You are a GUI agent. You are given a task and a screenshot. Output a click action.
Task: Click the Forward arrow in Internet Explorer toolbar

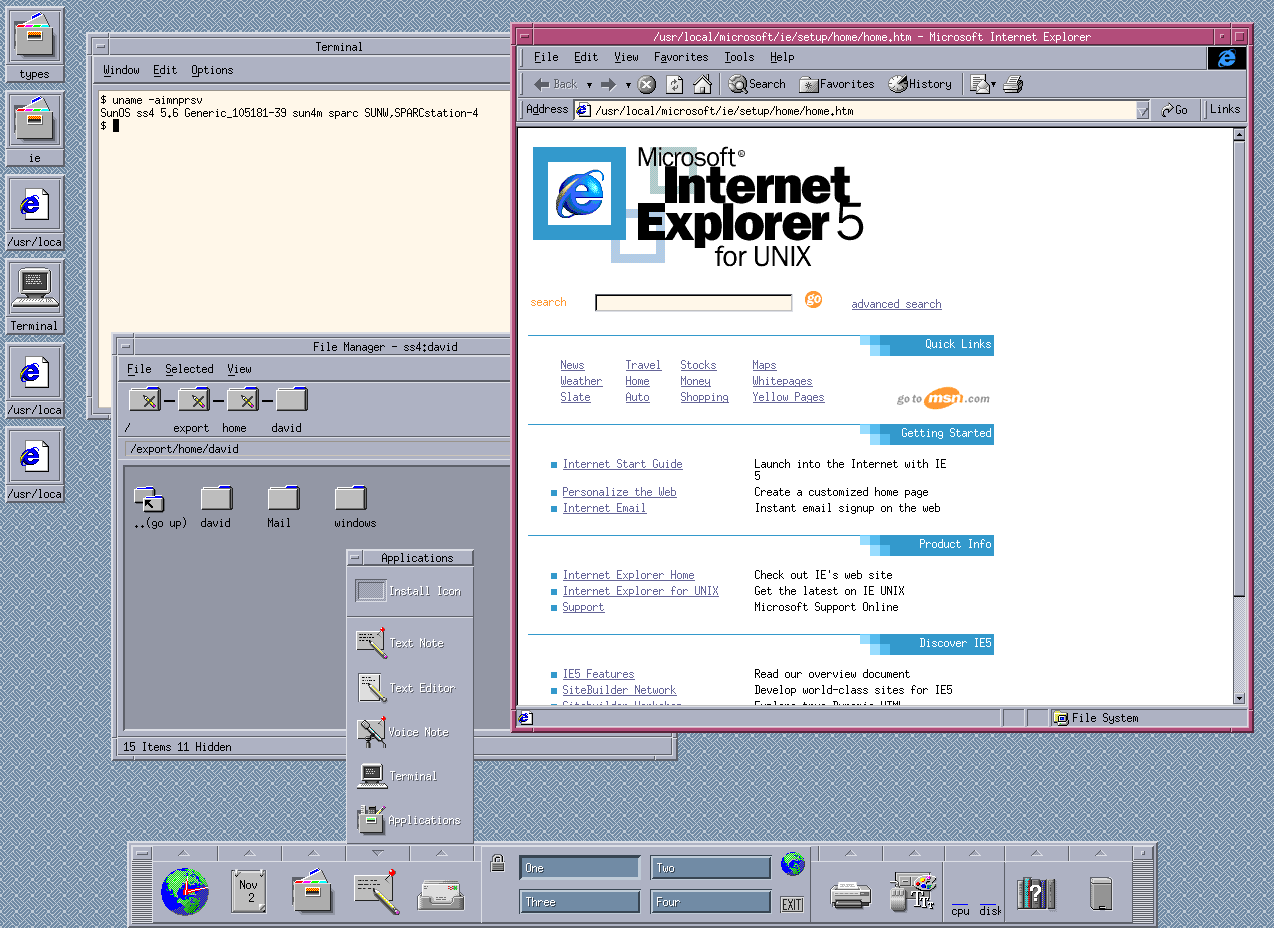pyautogui.click(x=608, y=84)
